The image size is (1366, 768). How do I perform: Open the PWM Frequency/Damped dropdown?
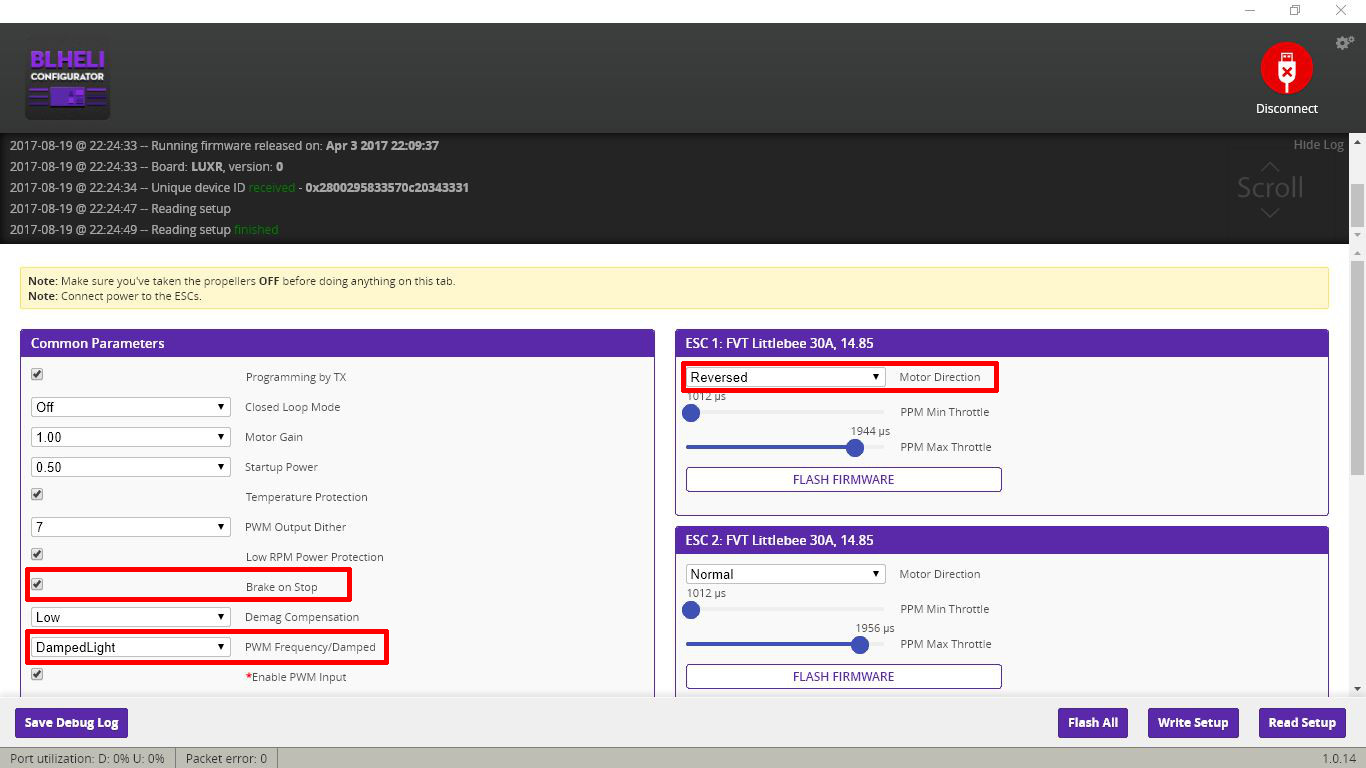point(131,647)
